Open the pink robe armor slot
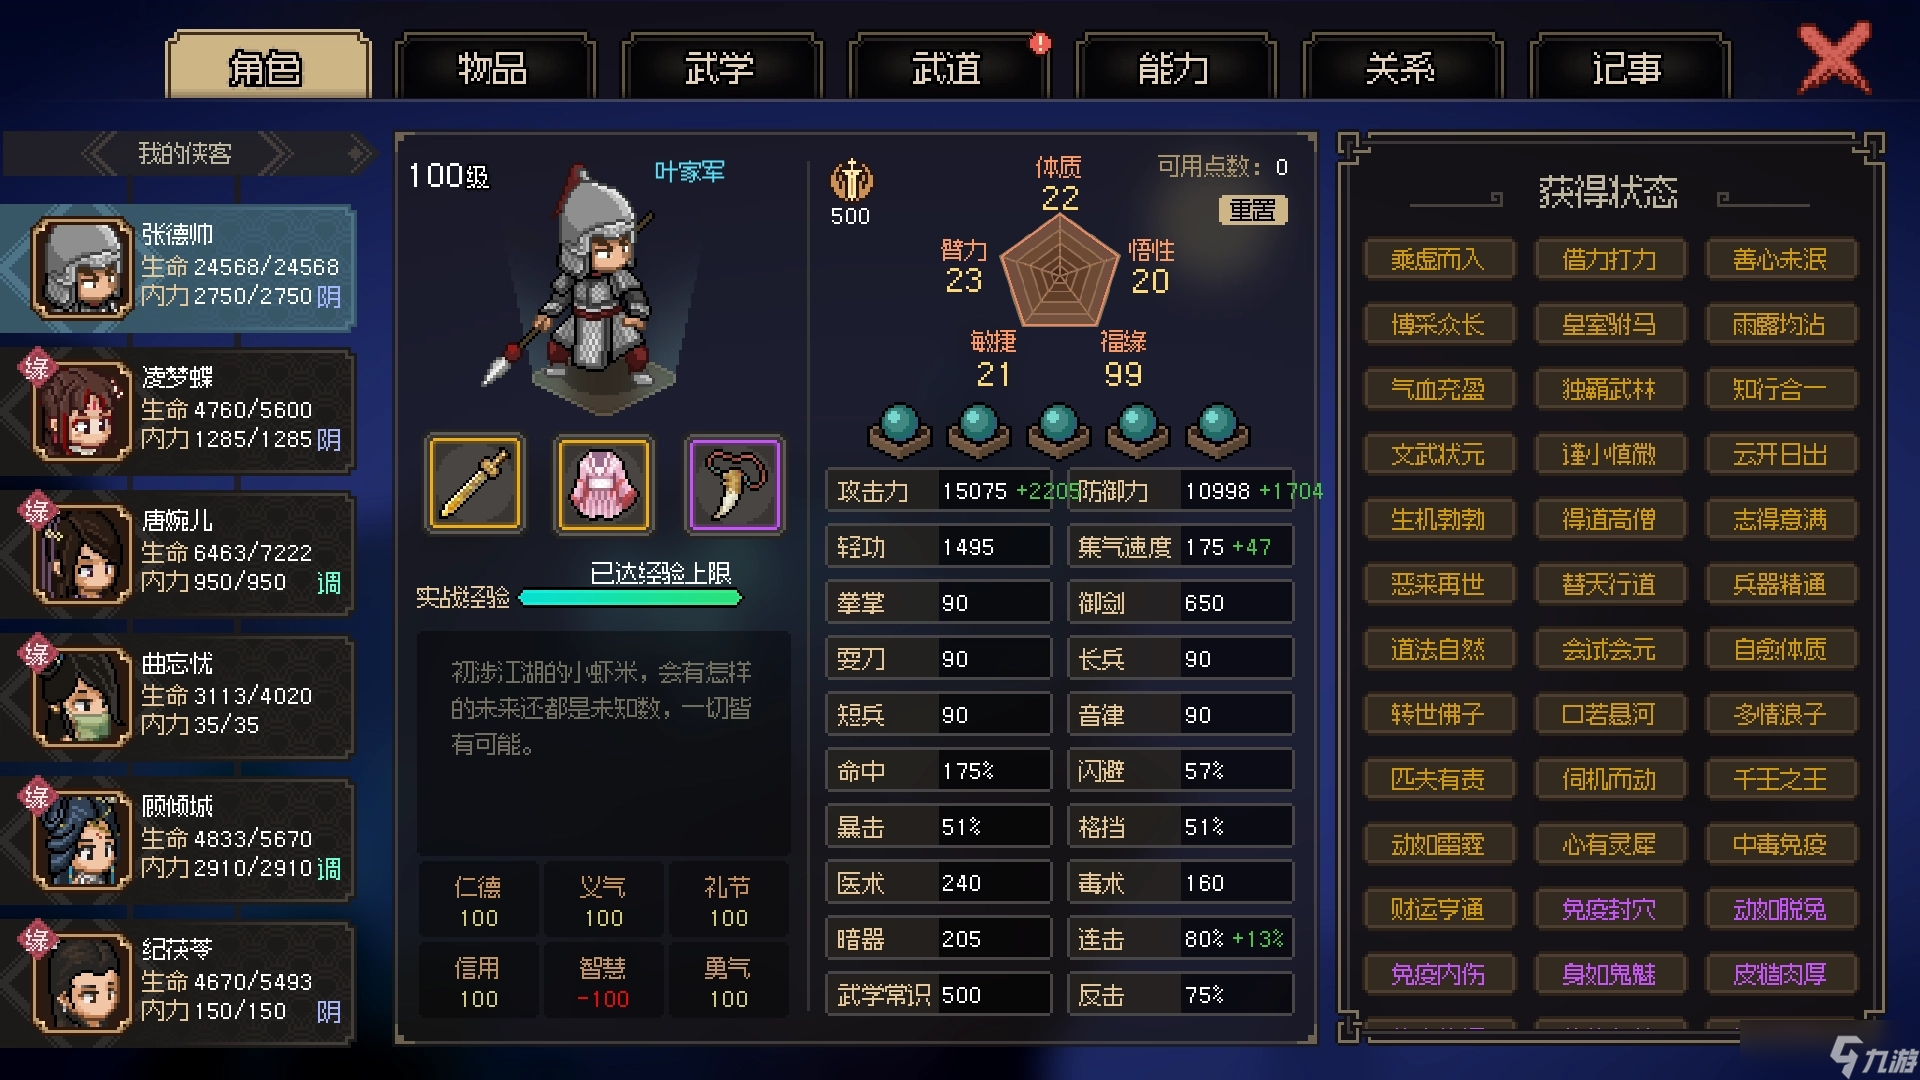Viewport: 1920px width, 1080px height. pos(604,484)
